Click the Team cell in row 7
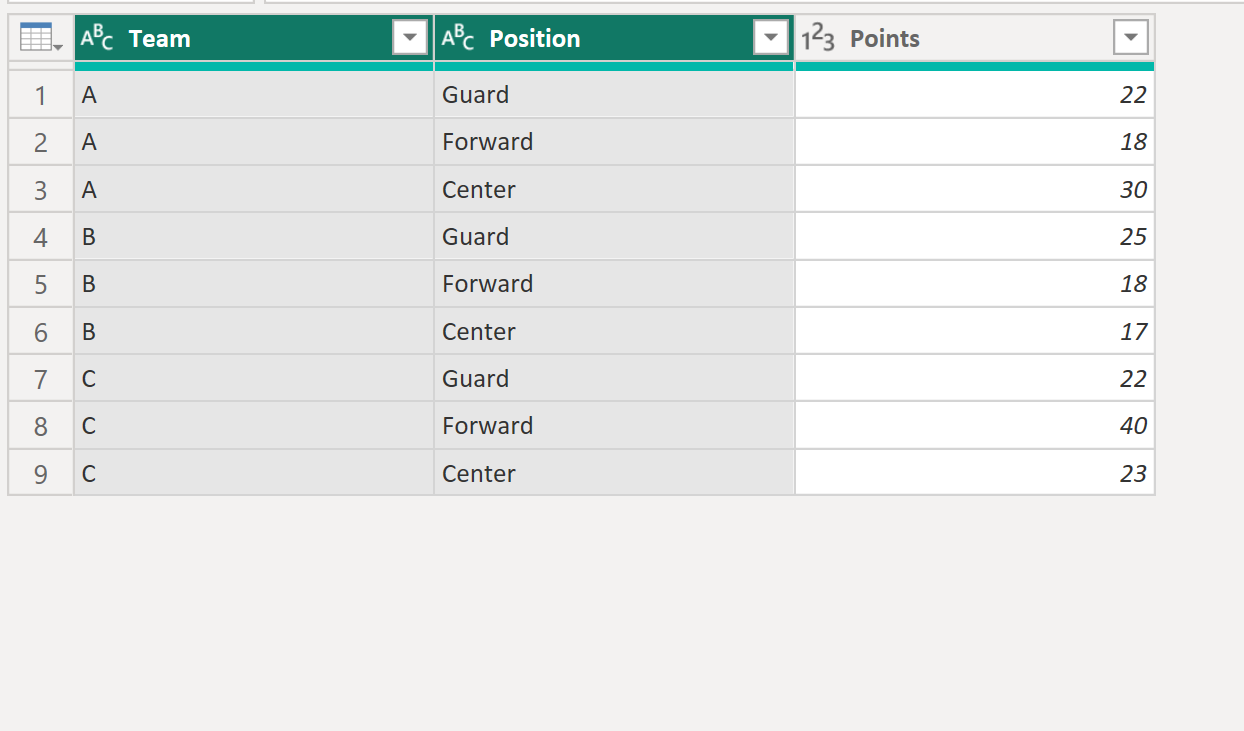1244x731 pixels. click(254, 379)
